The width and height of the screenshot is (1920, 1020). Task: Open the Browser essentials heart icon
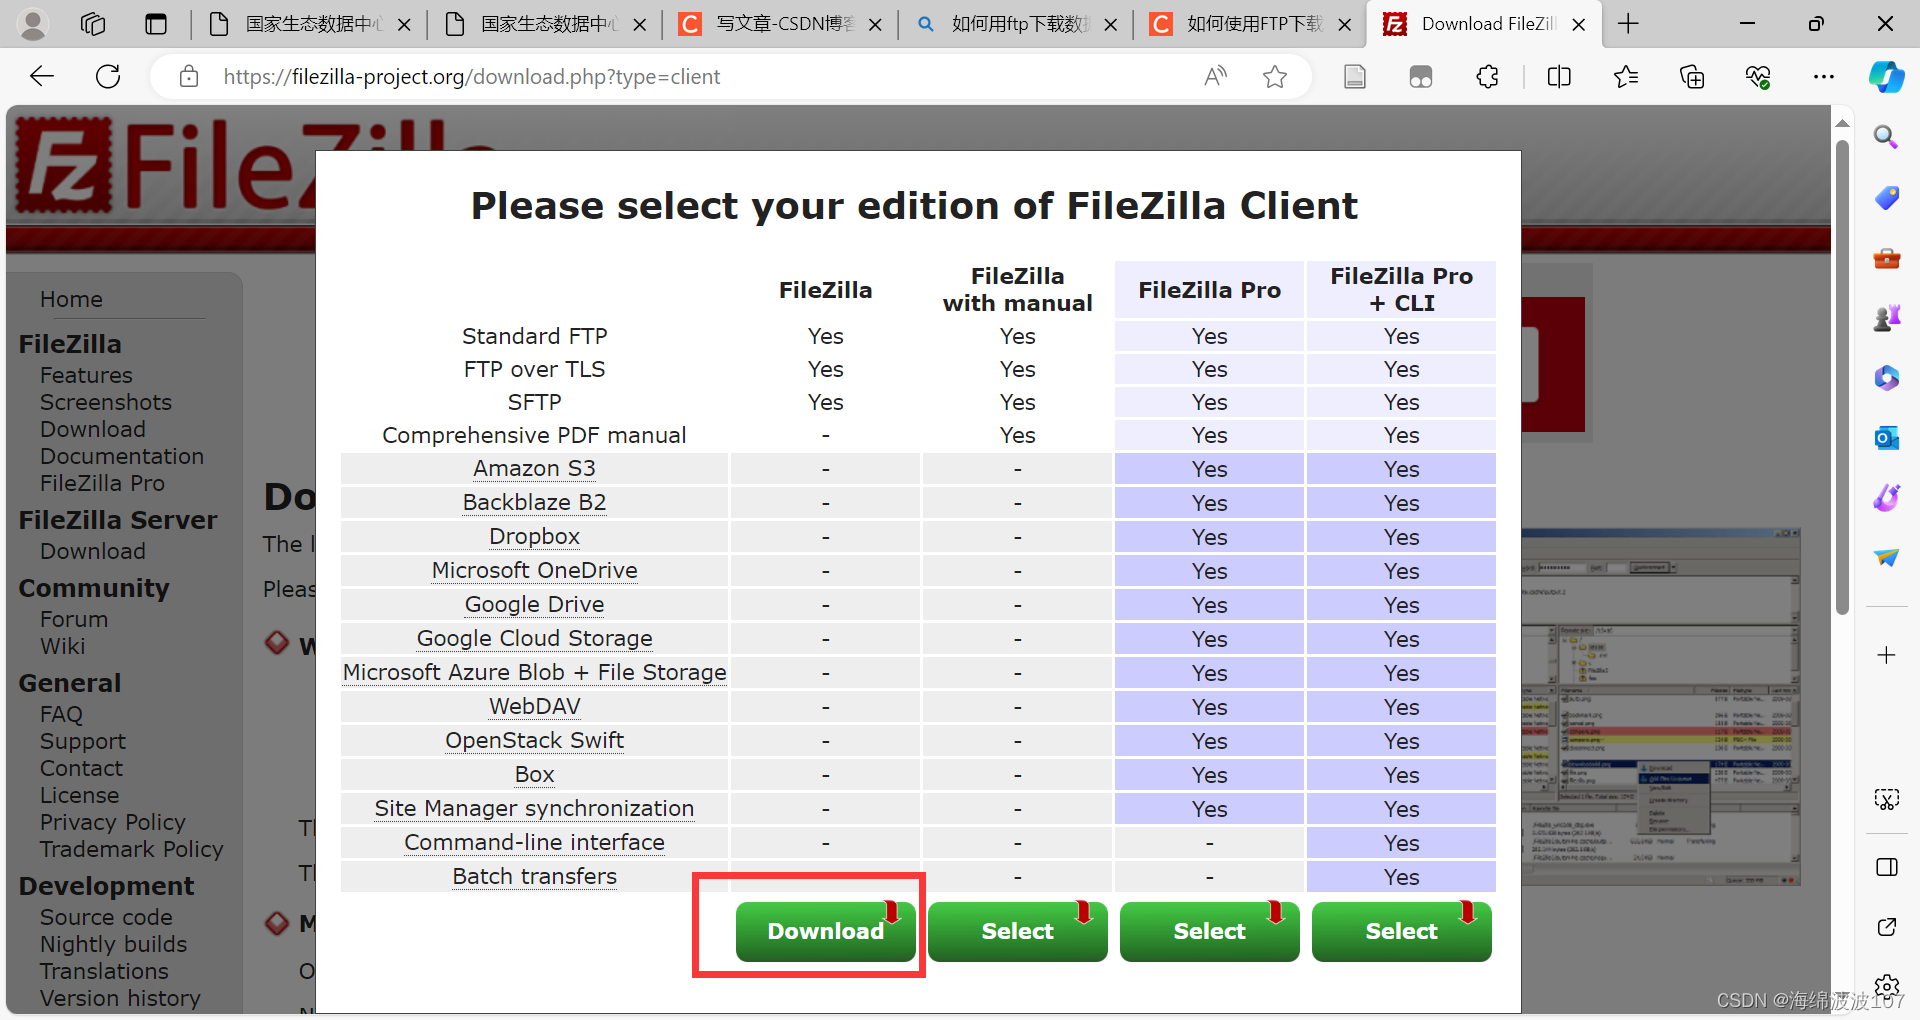1758,77
